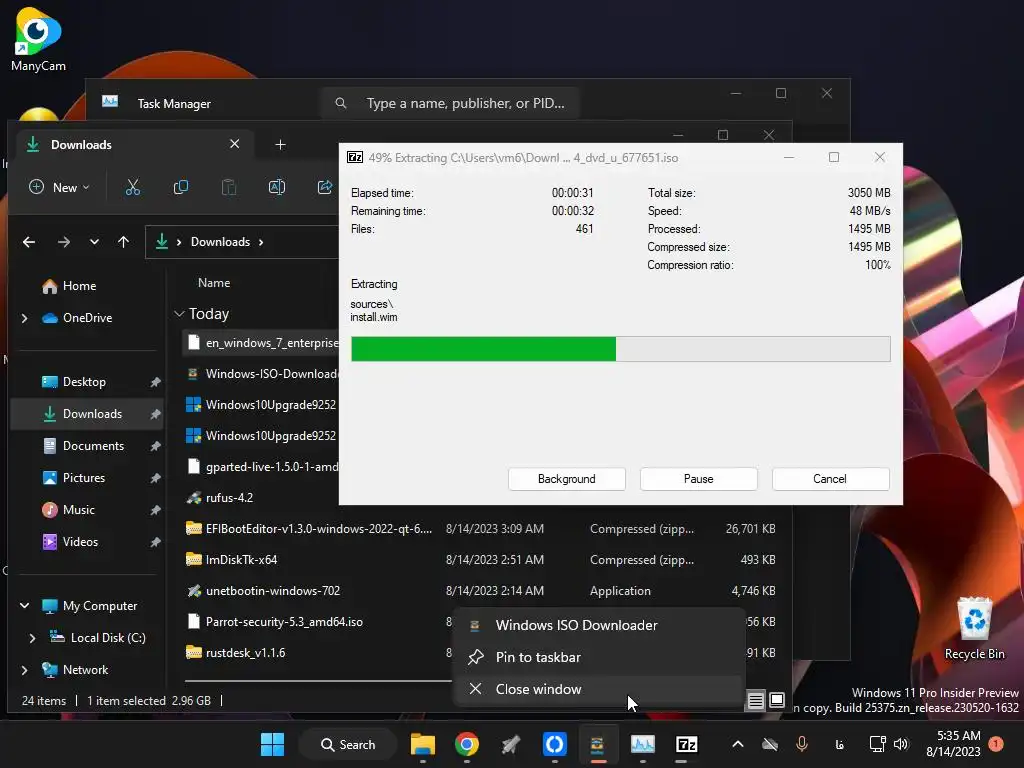Switch Explorer to large thumbnails view icon
The height and width of the screenshot is (768, 1024).
(776, 700)
